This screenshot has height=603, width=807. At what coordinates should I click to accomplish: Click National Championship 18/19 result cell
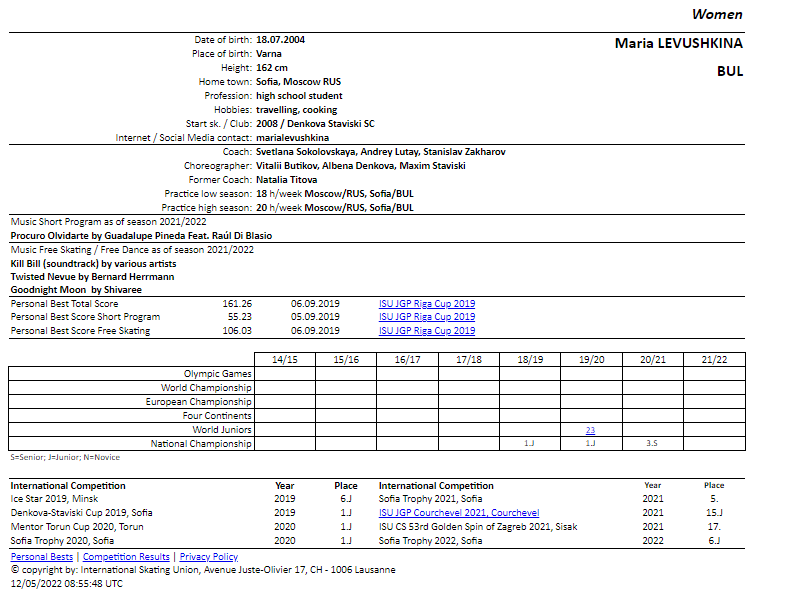(529, 443)
